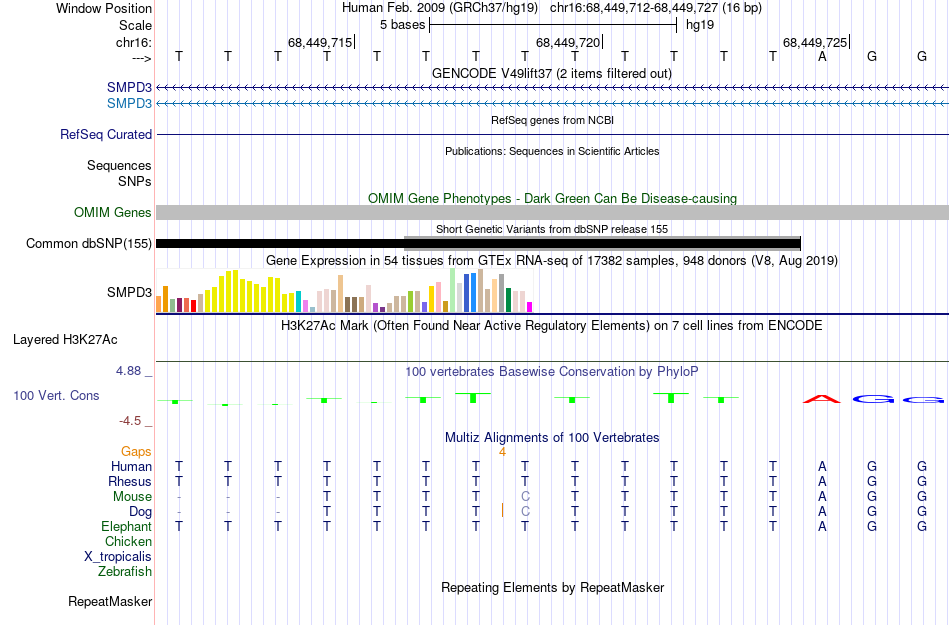Click the dark green bar in GTEx chart

point(508,300)
